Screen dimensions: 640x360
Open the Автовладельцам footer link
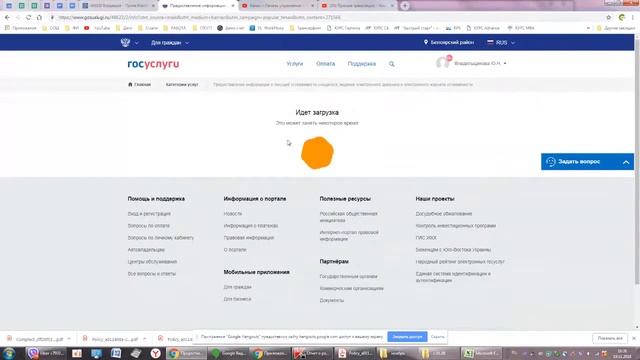146,250
